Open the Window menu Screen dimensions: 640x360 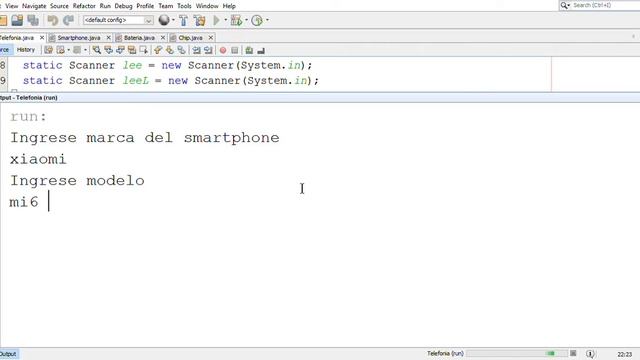click(x=207, y=6)
